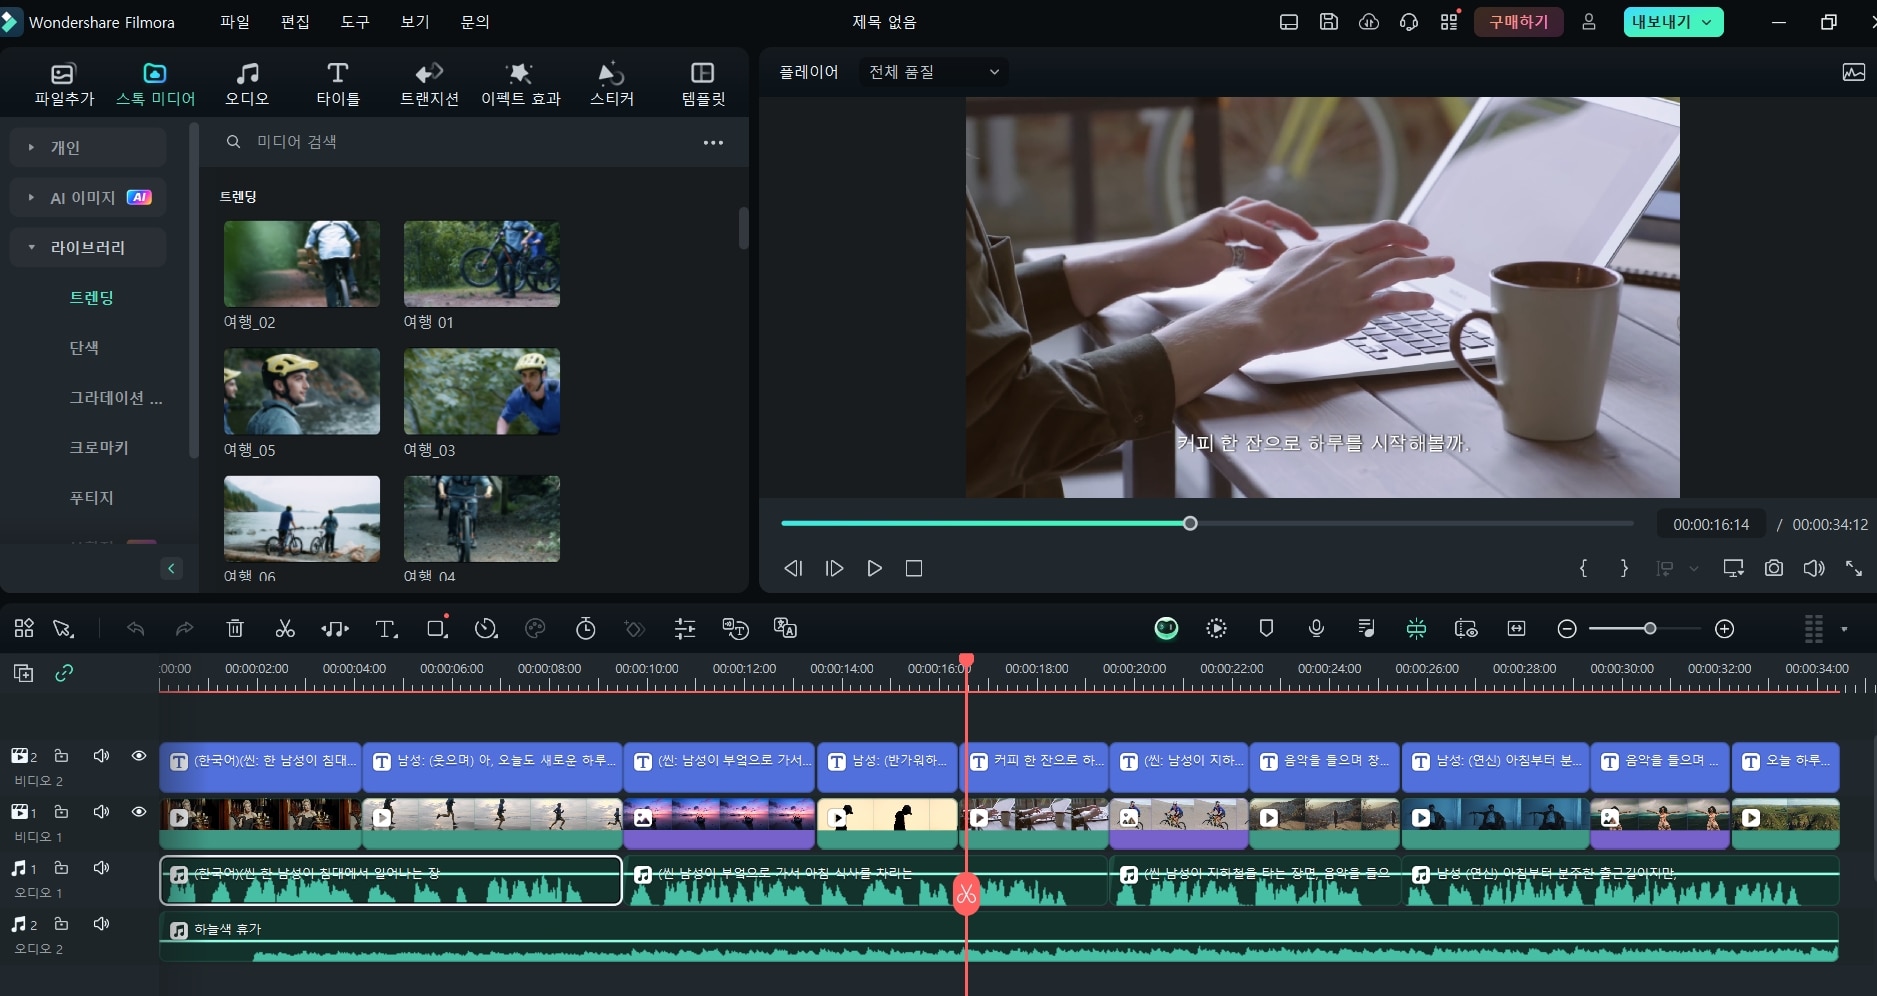The height and width of the screenshot is (996, 1877).
Task: Open the crop tool in timeline toolbar
Action: point(437,628)
